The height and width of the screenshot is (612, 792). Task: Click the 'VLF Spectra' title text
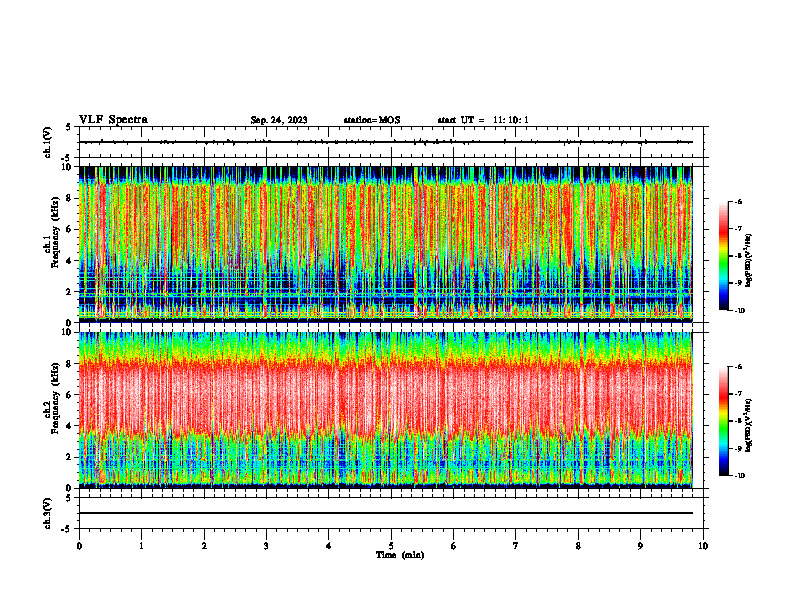click(113, 120)
